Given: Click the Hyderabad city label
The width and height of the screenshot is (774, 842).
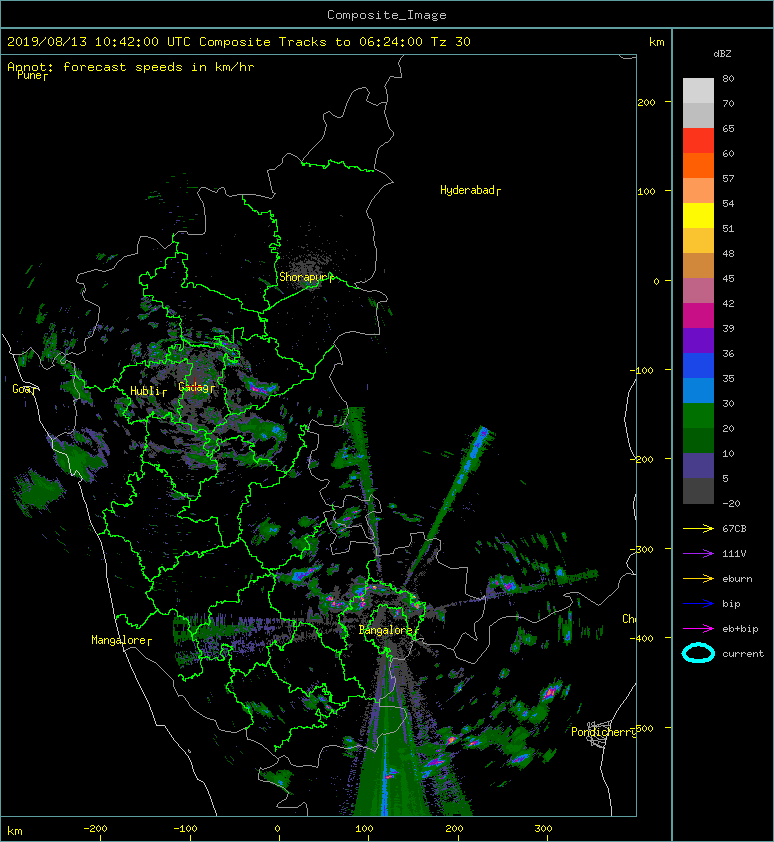Looking at the screenshot, I should [467, 190].
